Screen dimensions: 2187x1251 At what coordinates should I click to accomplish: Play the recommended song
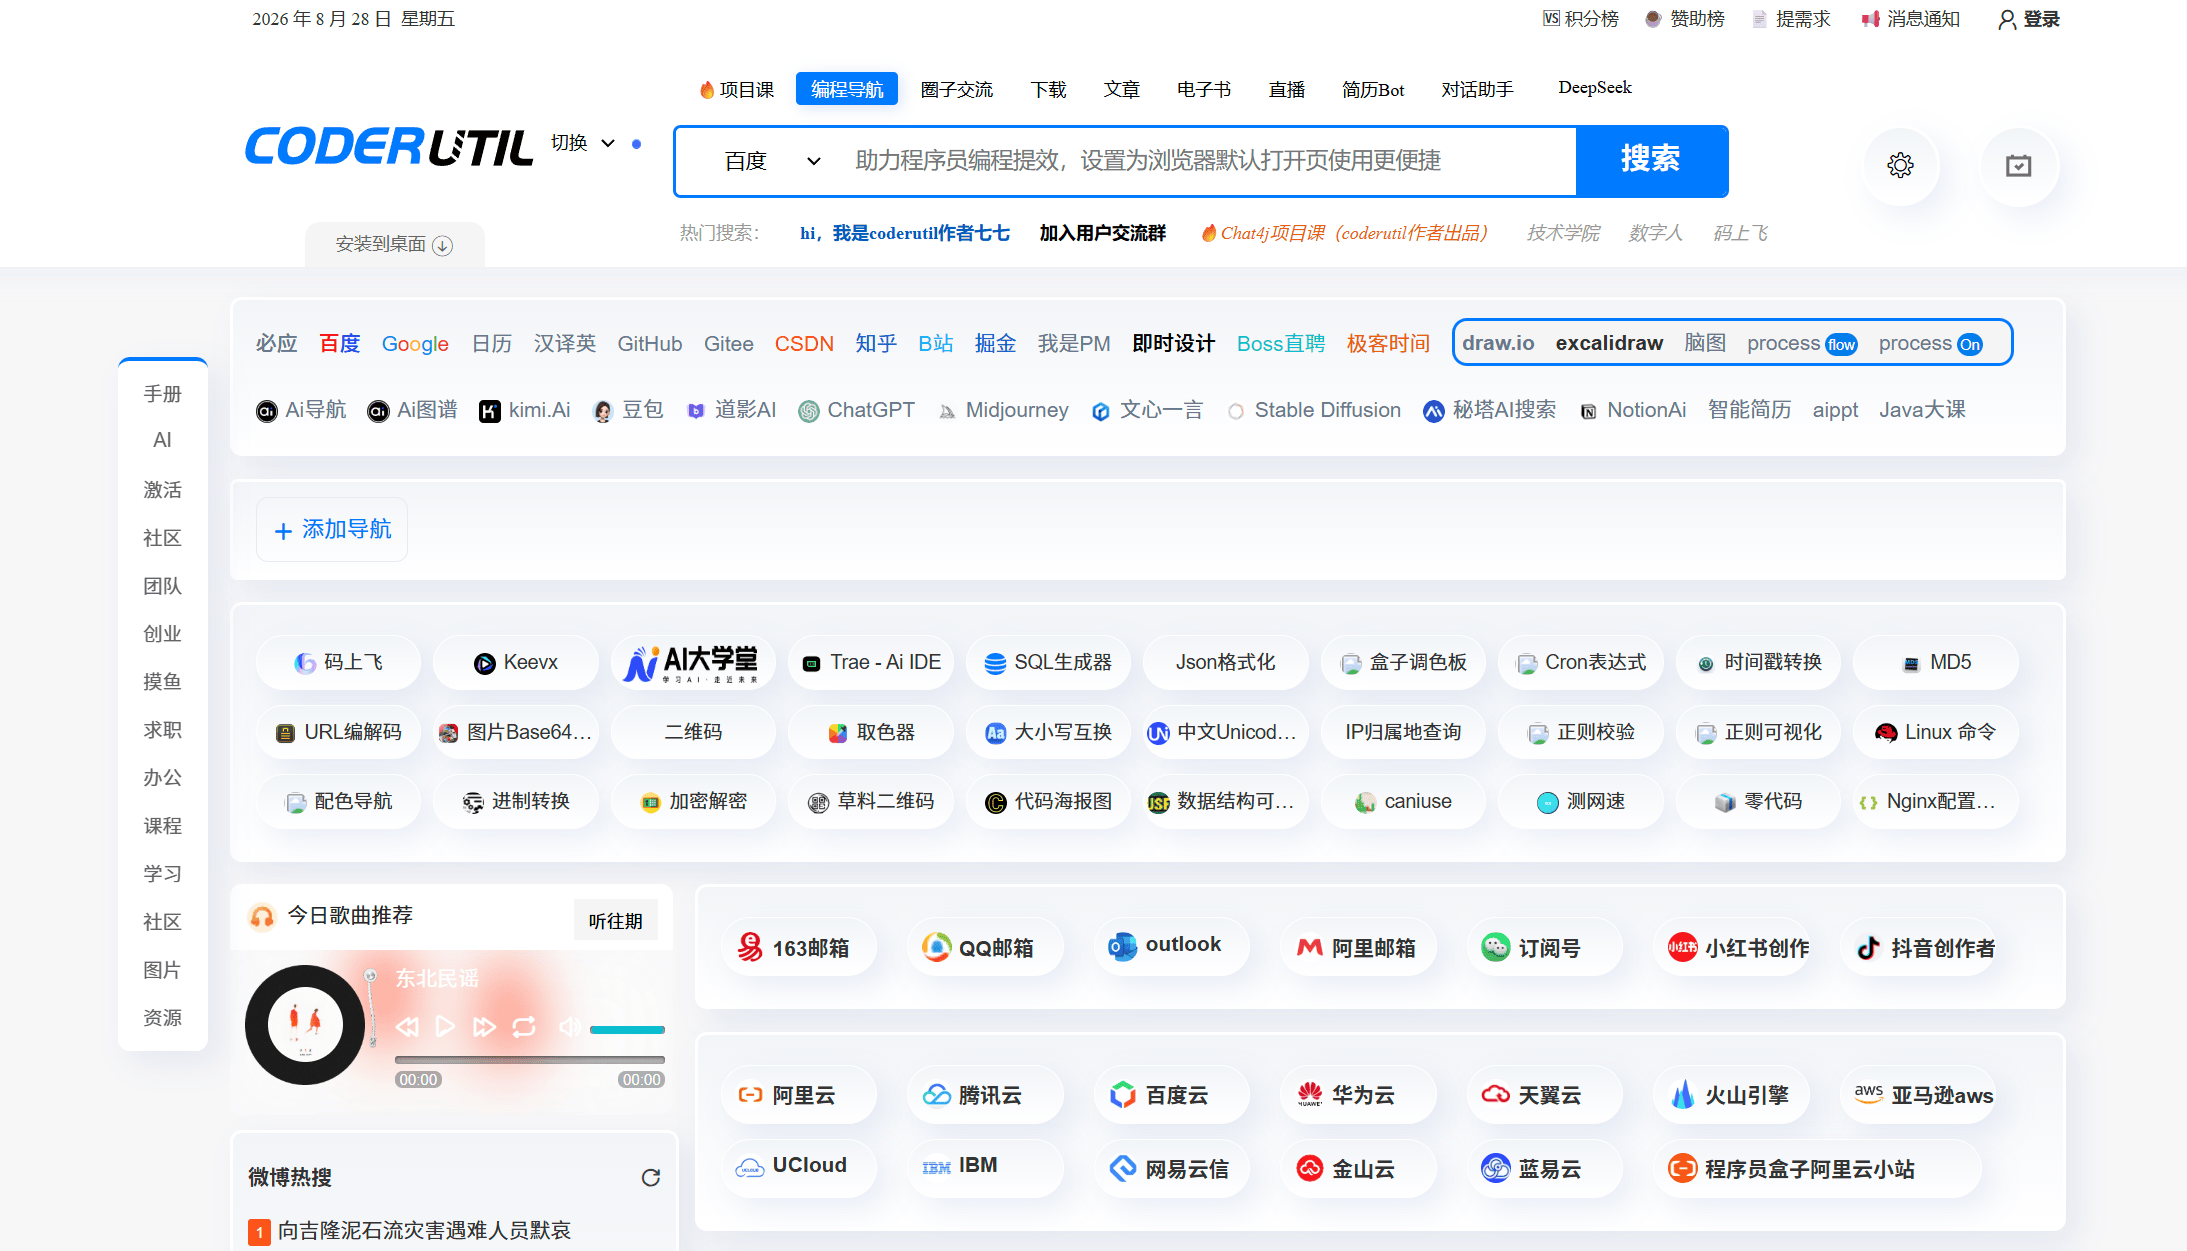445,1027
